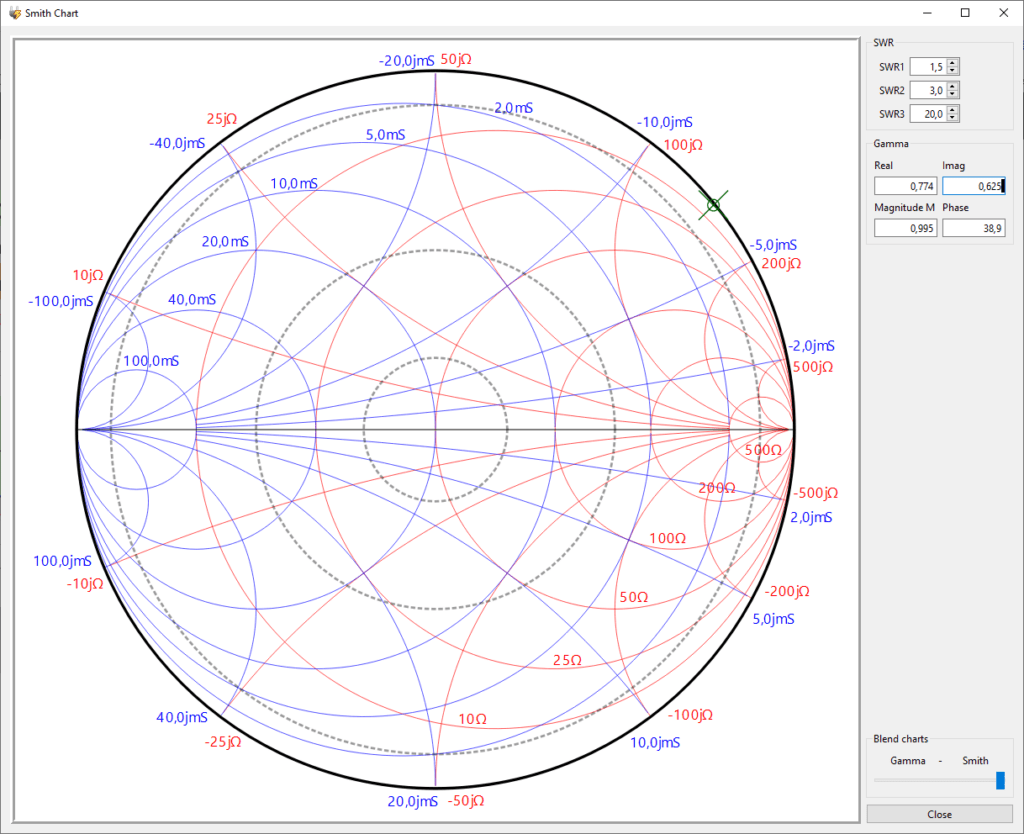Click the 50Ω resistance label

(633, 598)
